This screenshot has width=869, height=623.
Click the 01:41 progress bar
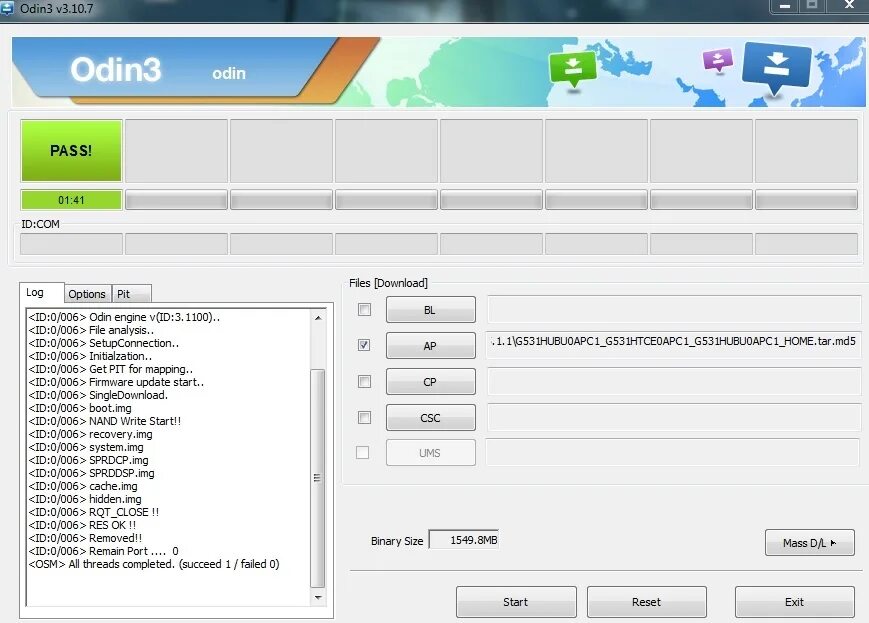coord(71,200)
